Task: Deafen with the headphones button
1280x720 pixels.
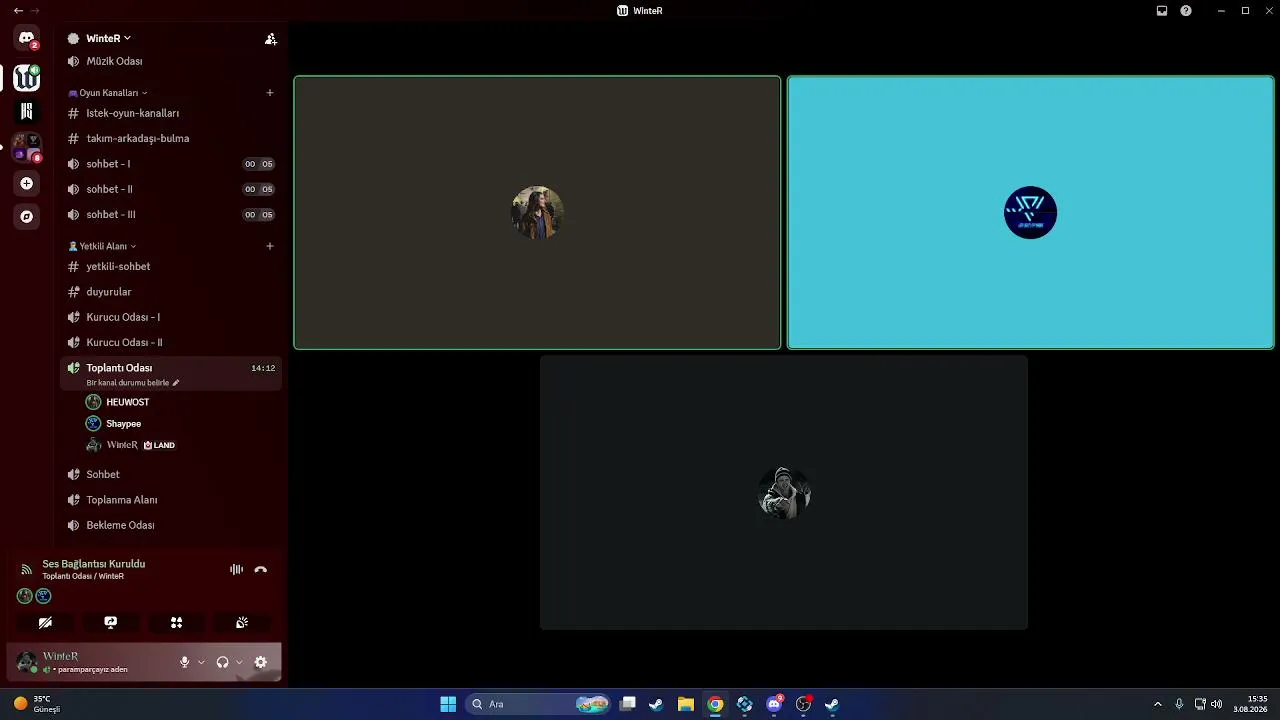Action: (x=222, y=662)
